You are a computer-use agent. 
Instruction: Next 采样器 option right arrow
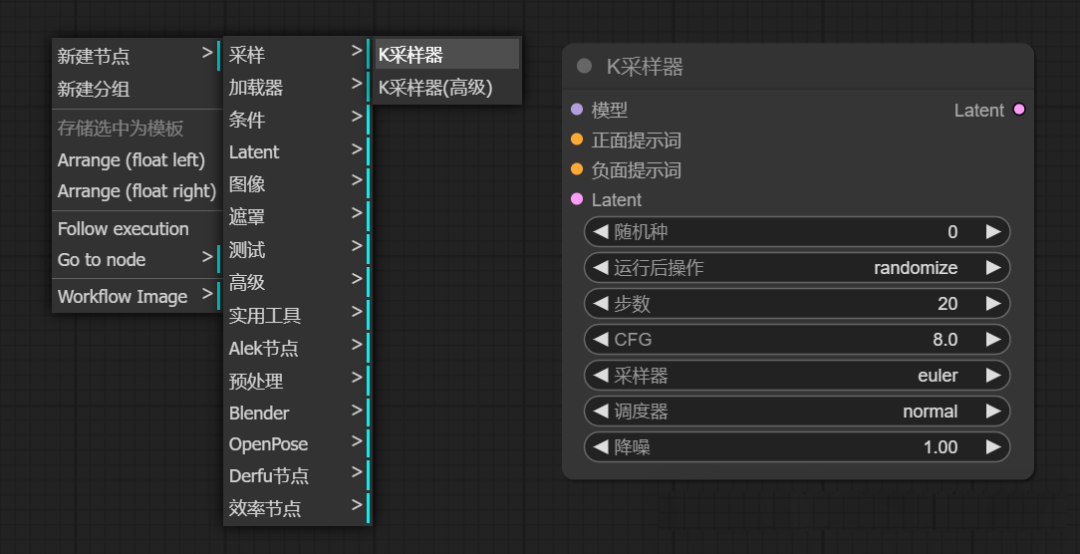point(993,375)
